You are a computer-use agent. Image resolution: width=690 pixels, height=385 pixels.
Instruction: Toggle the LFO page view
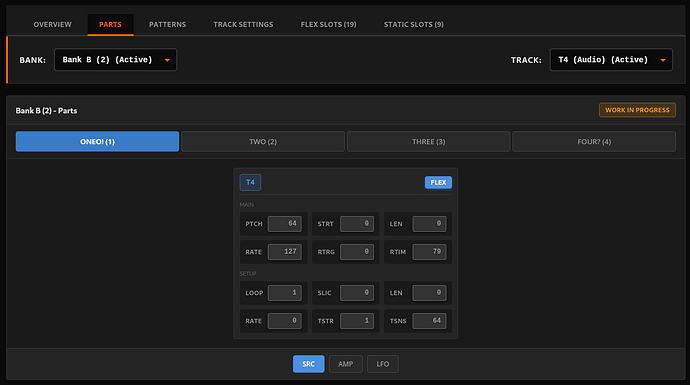[x=382, y=364]
